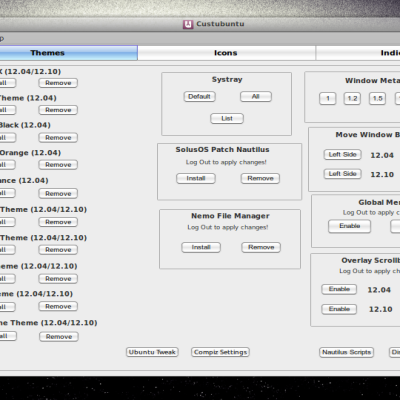Install the SolusOS Patch Nautilus
400x400 pixels.
point(196,178)
